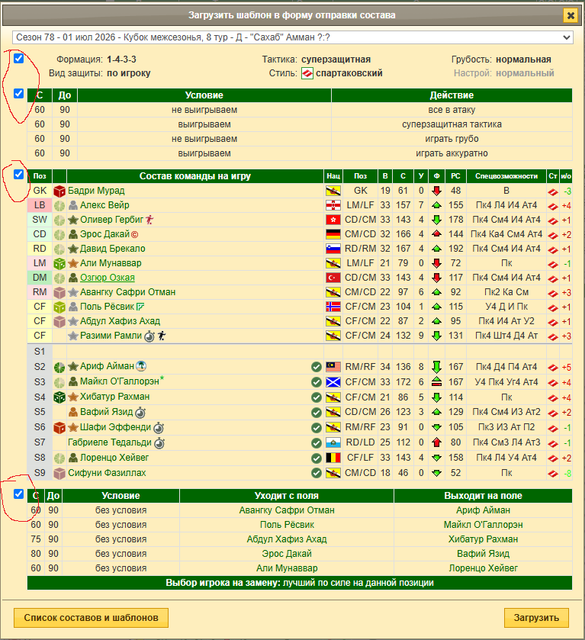Click the green check icon in Ариф Айман row
Image resolution: width=585 pixels, height=640 pixels.
[316, 367]
